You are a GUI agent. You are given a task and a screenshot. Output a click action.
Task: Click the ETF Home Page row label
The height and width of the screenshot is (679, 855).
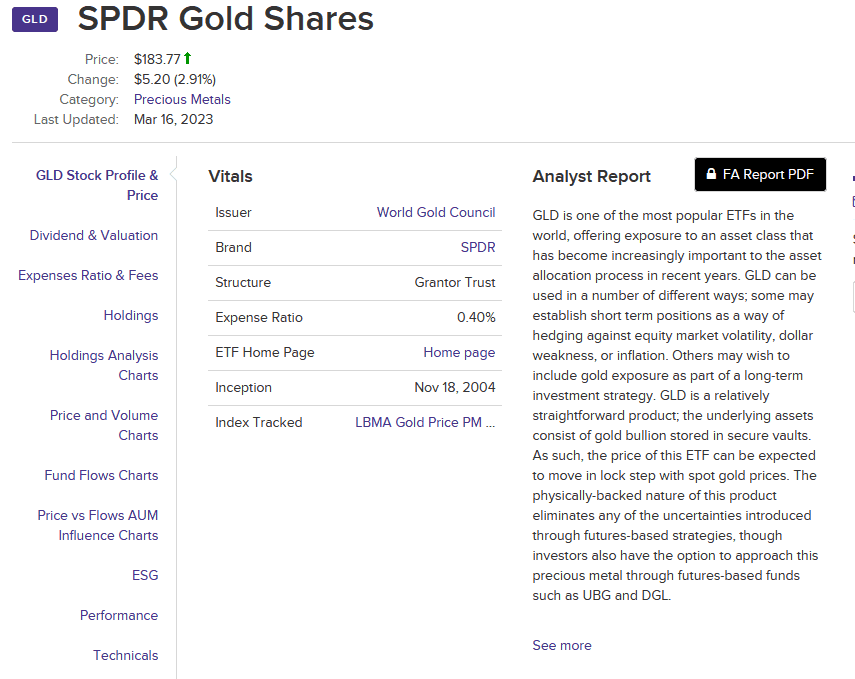tap(265, 352)
